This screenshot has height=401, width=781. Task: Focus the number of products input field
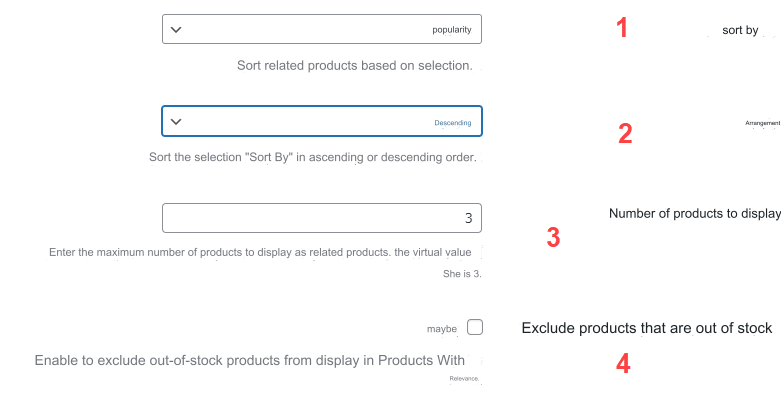click(322, 218)
